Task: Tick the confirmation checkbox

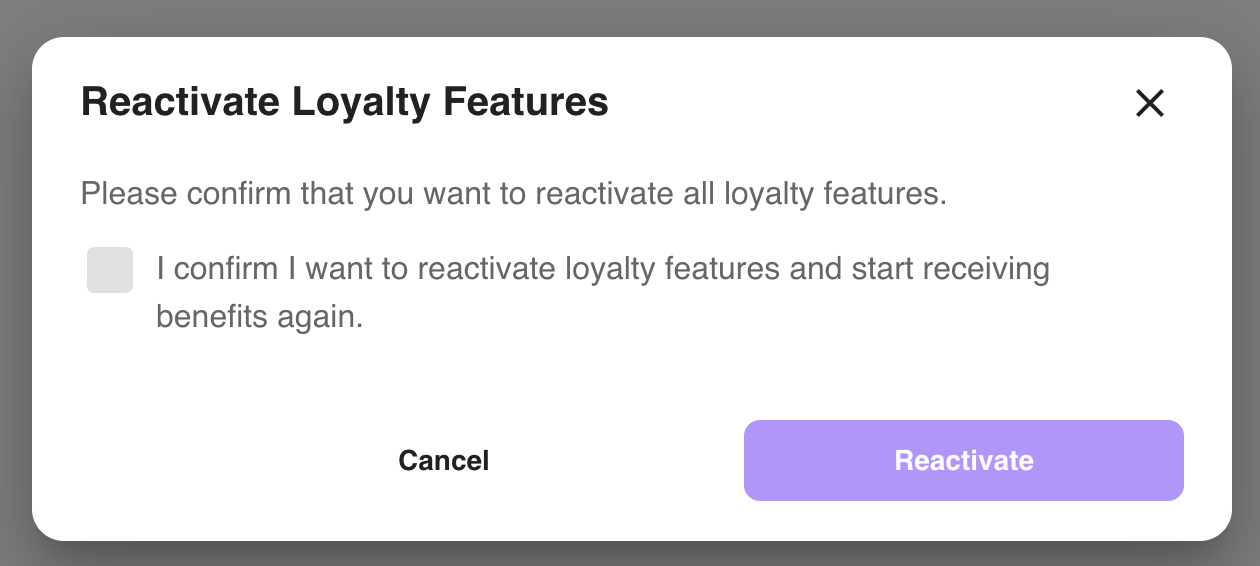Action: coord(110,270)
